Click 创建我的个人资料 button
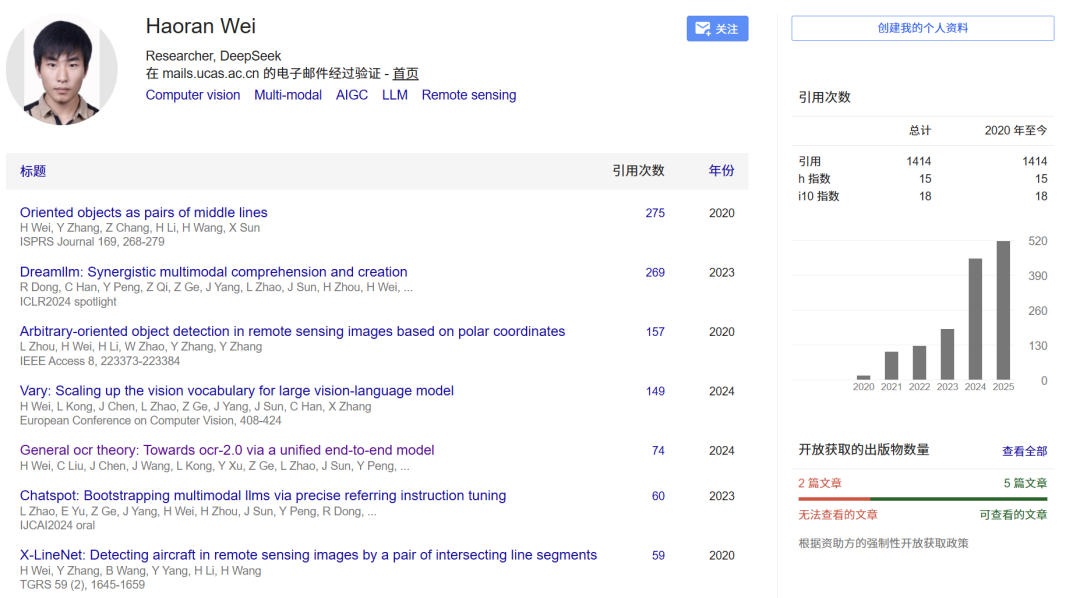 click(x=922, y=28)
